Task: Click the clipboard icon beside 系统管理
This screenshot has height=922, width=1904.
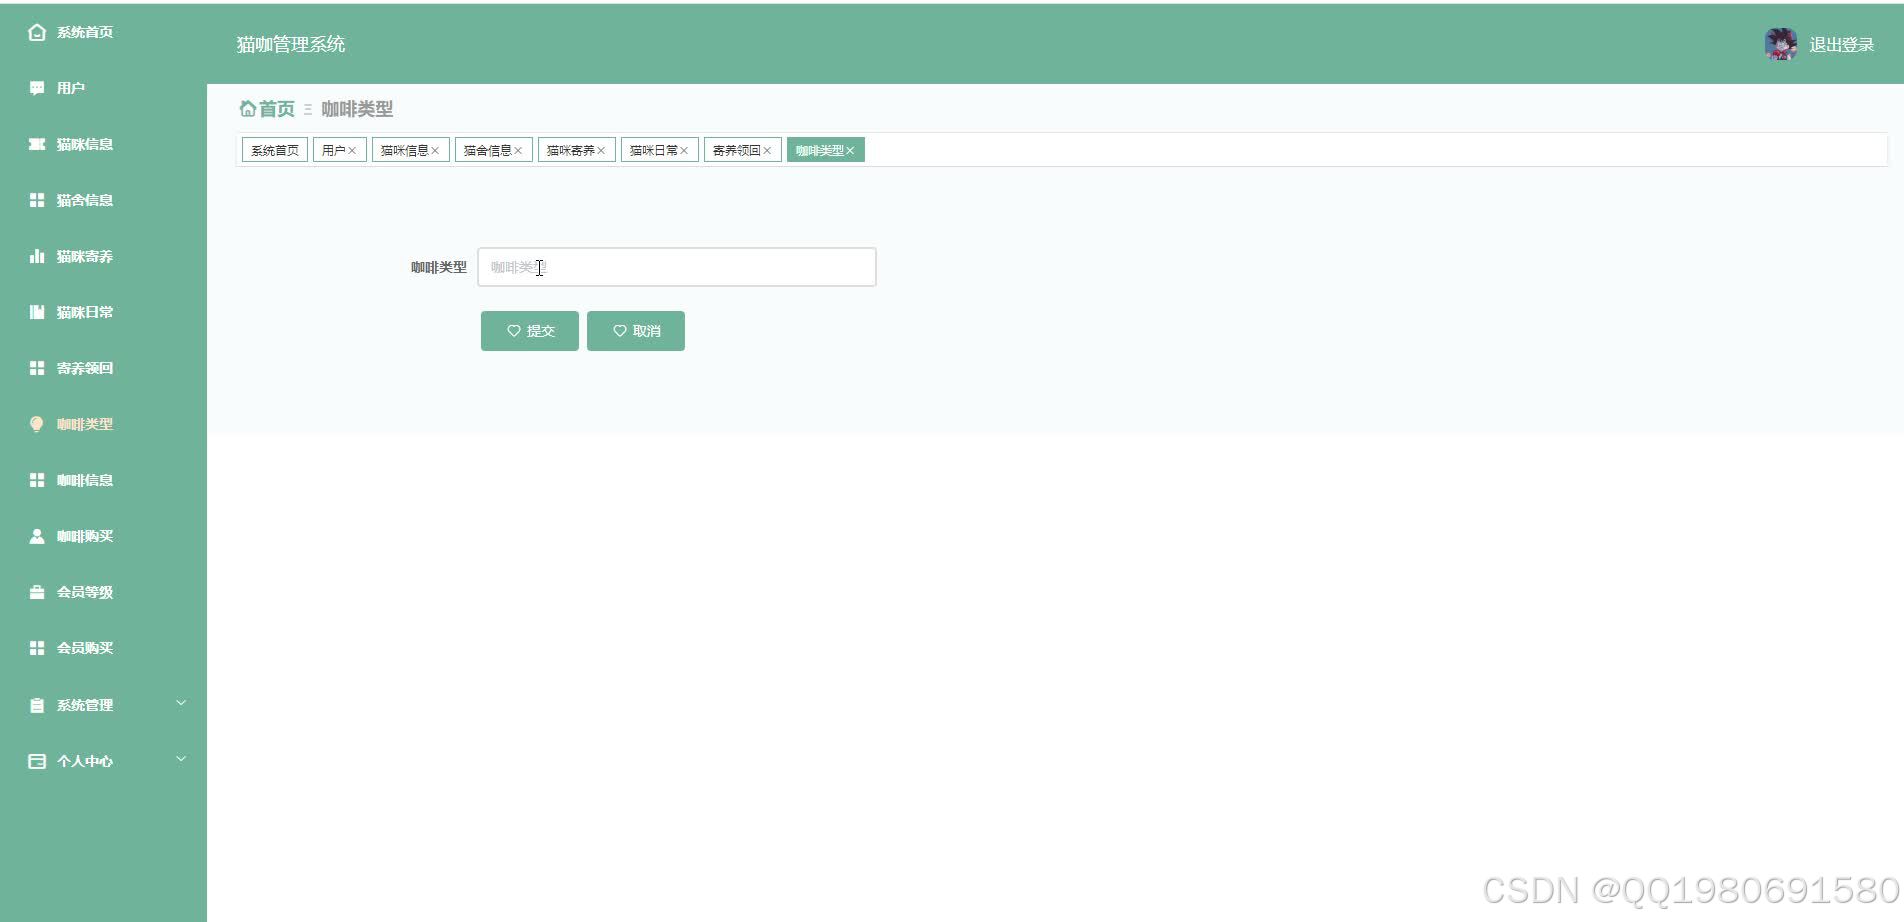Action: coord(37,705)
